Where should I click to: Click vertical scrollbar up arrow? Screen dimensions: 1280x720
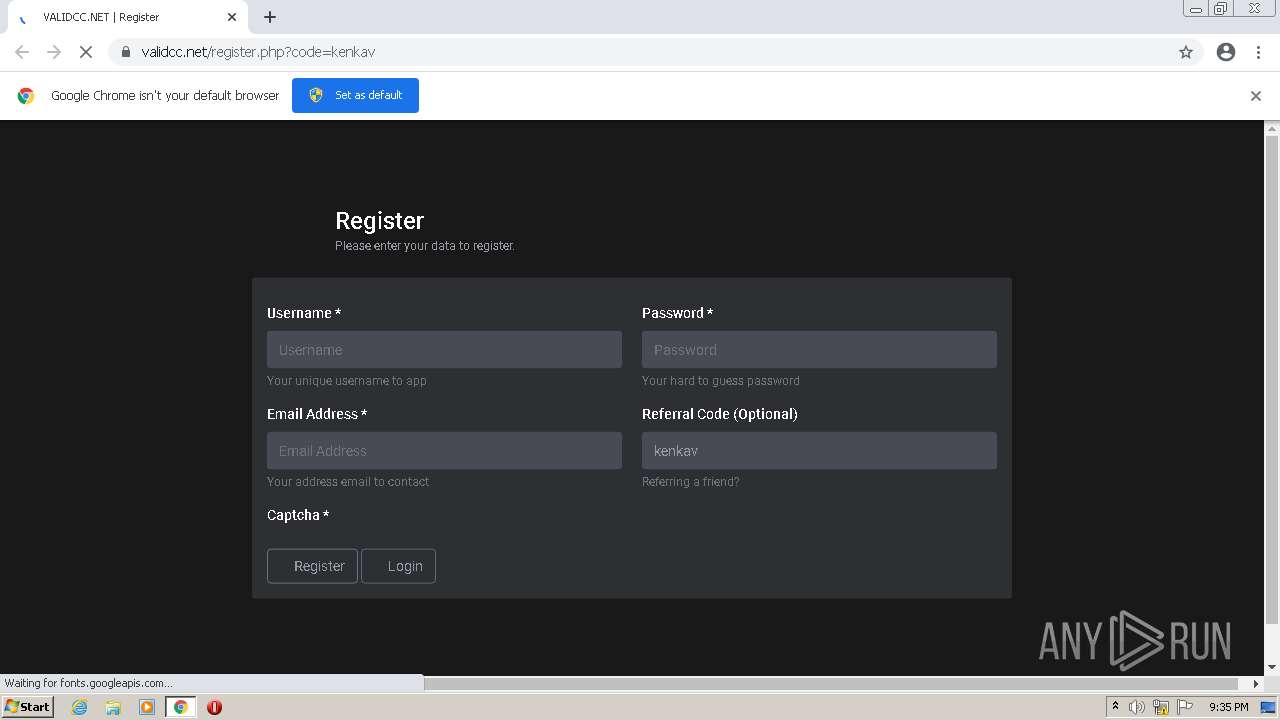(1272, 128)
